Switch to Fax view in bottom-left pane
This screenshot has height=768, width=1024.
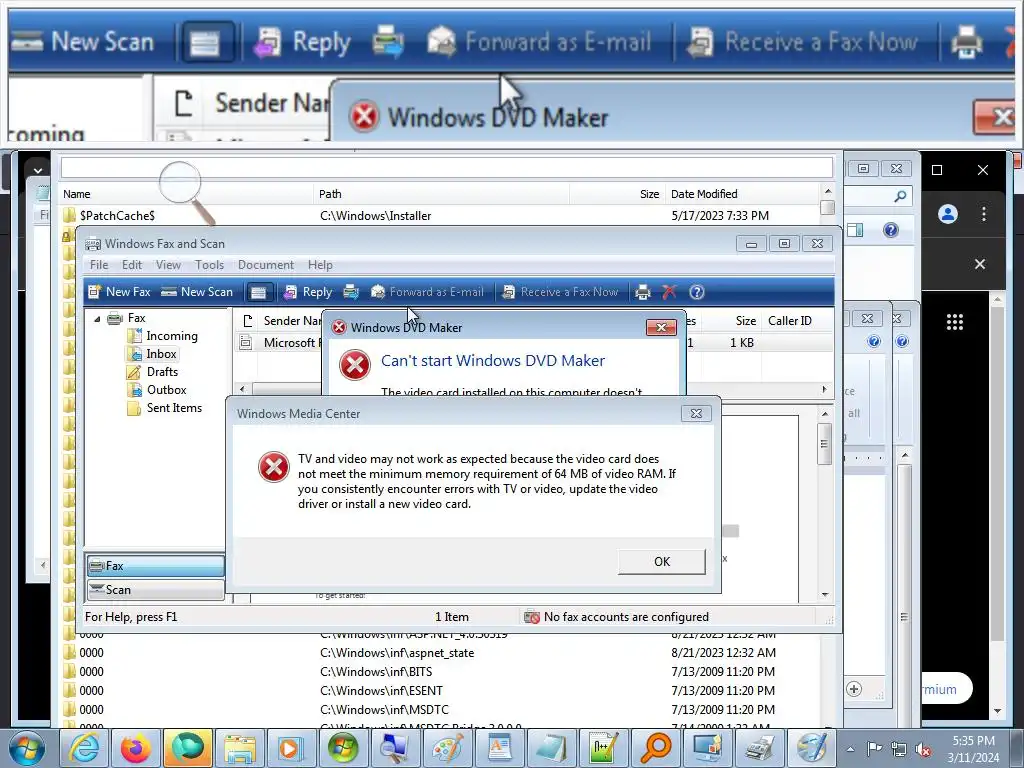point(155,566)
